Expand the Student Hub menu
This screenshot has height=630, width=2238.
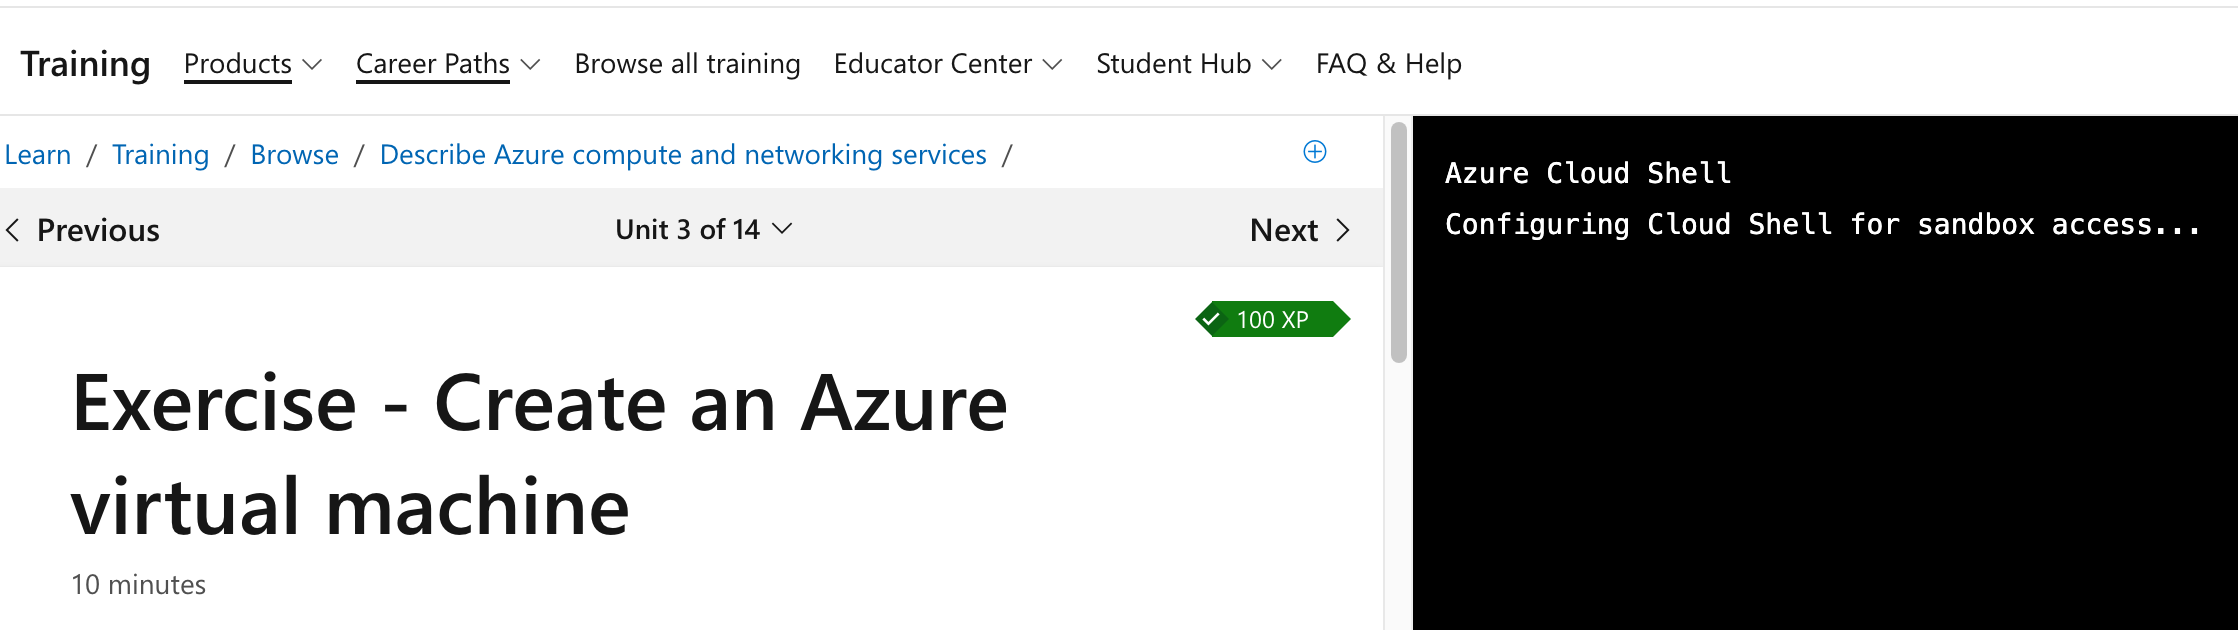coord(1189,64)
